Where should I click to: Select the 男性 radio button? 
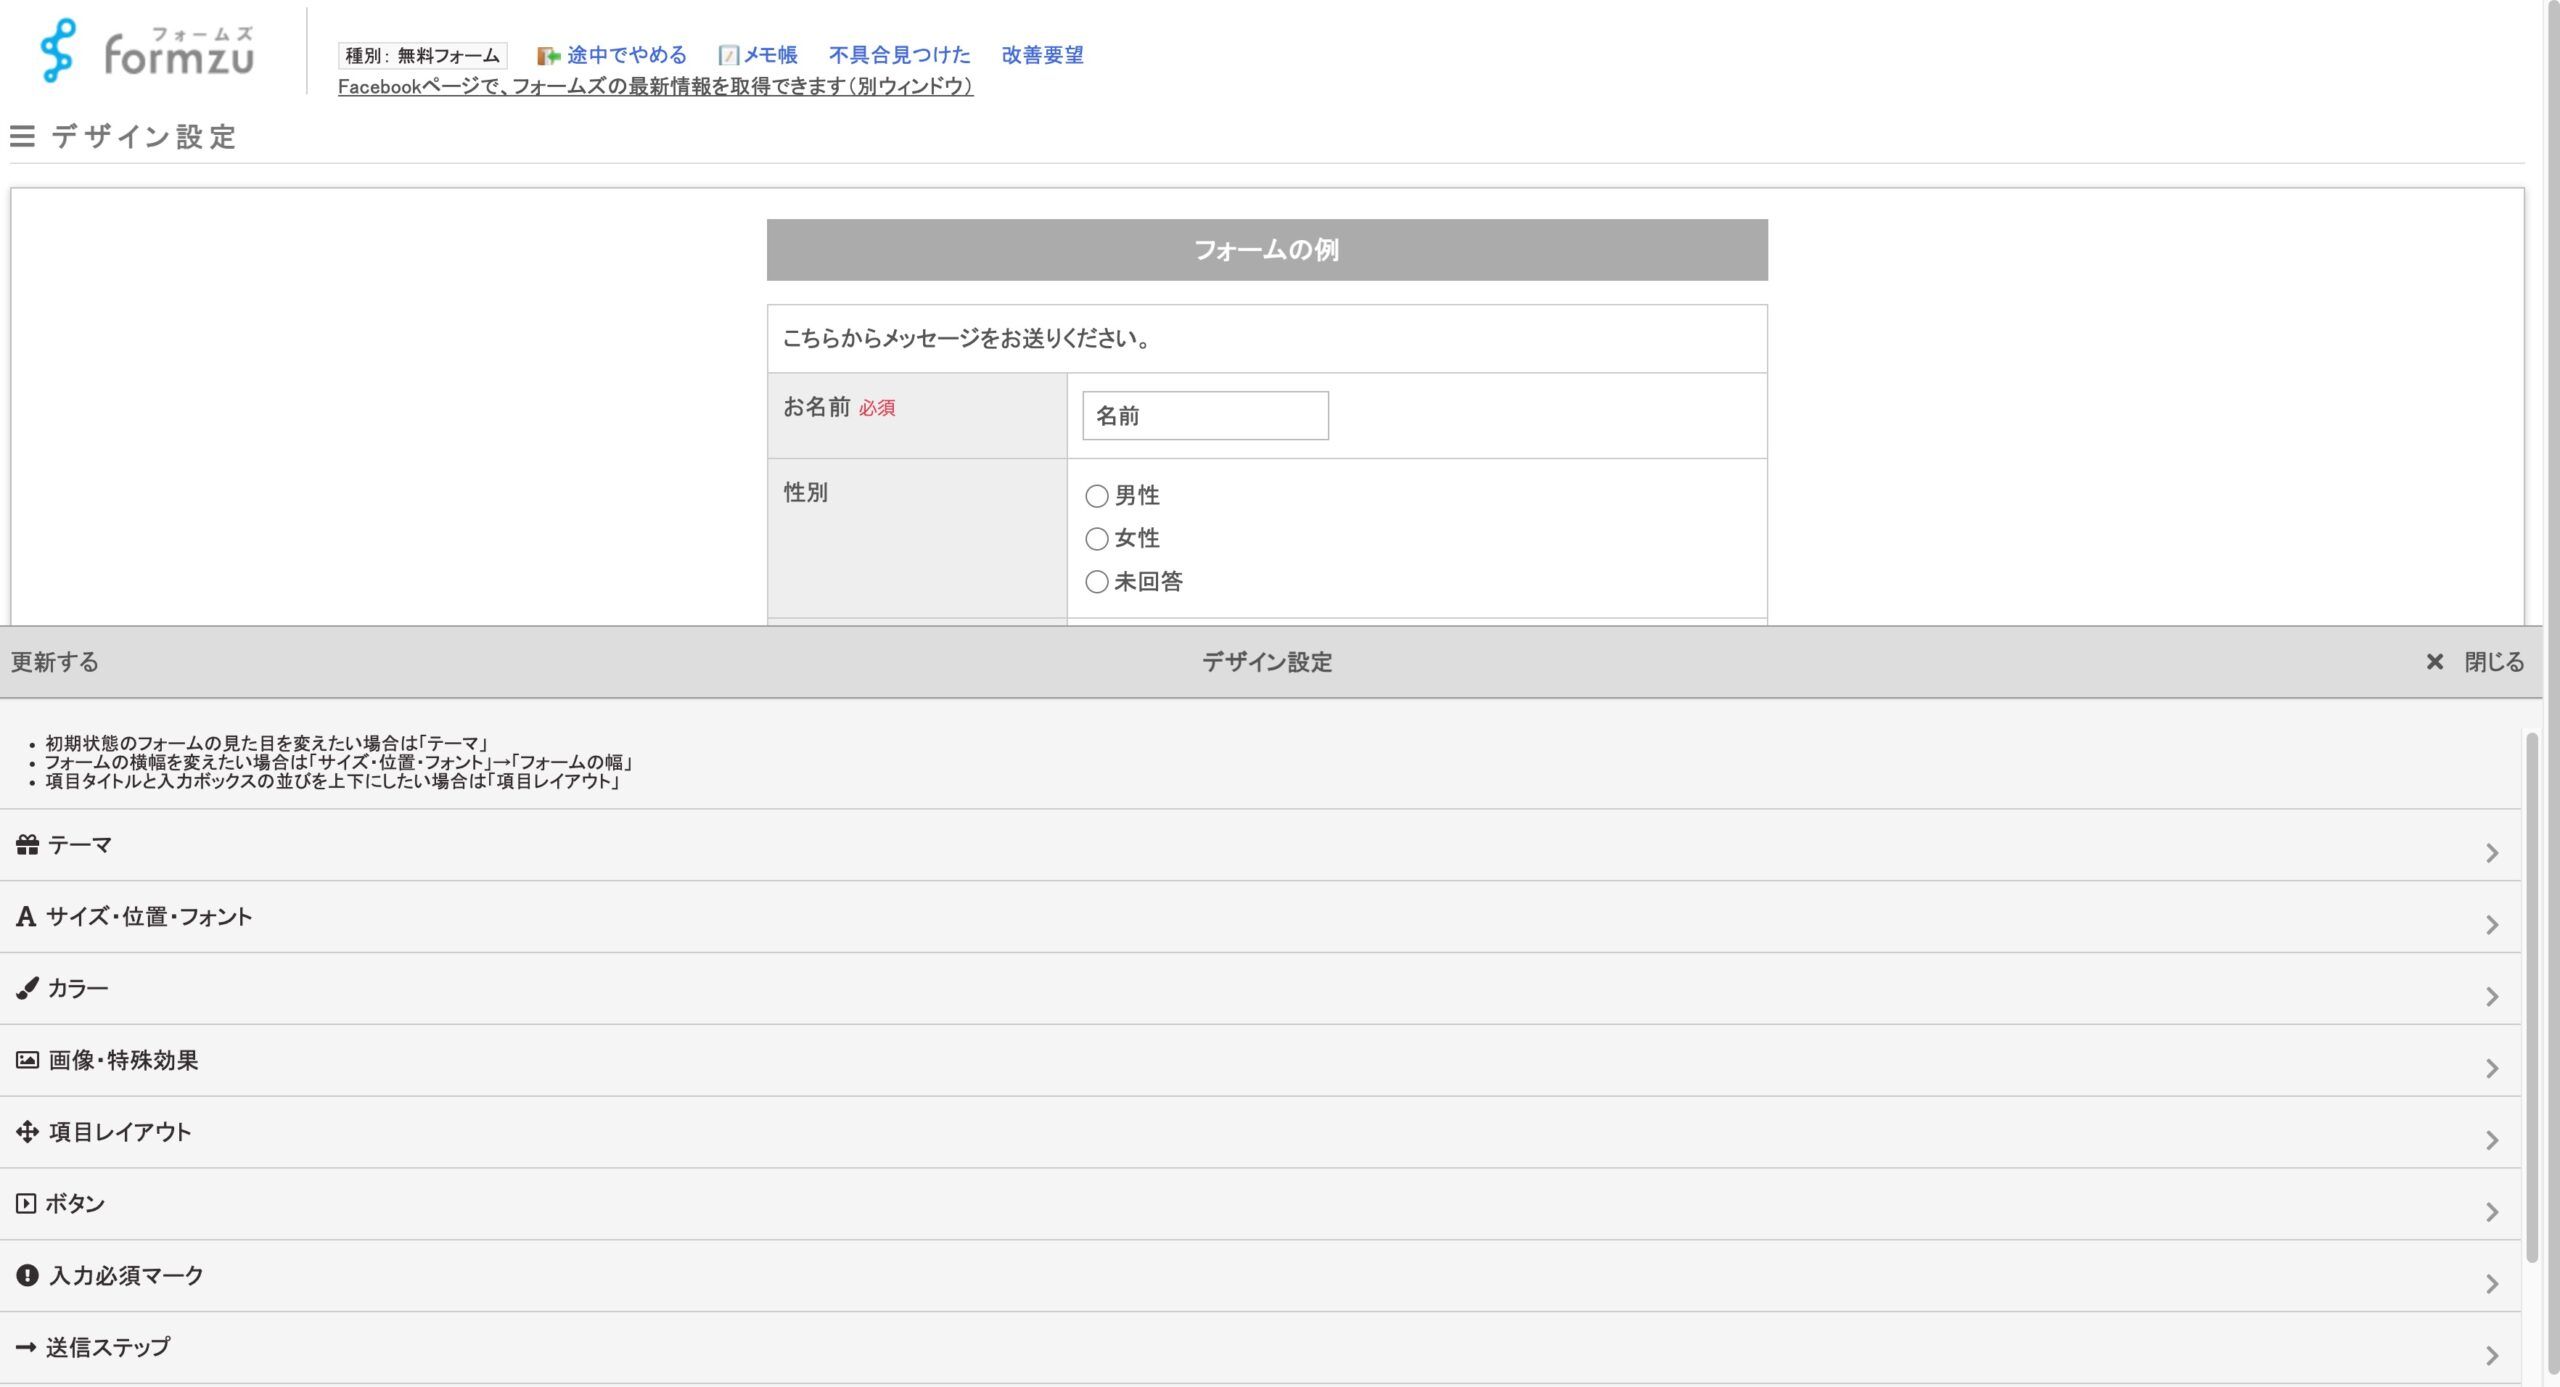(x=1096, y=494)
